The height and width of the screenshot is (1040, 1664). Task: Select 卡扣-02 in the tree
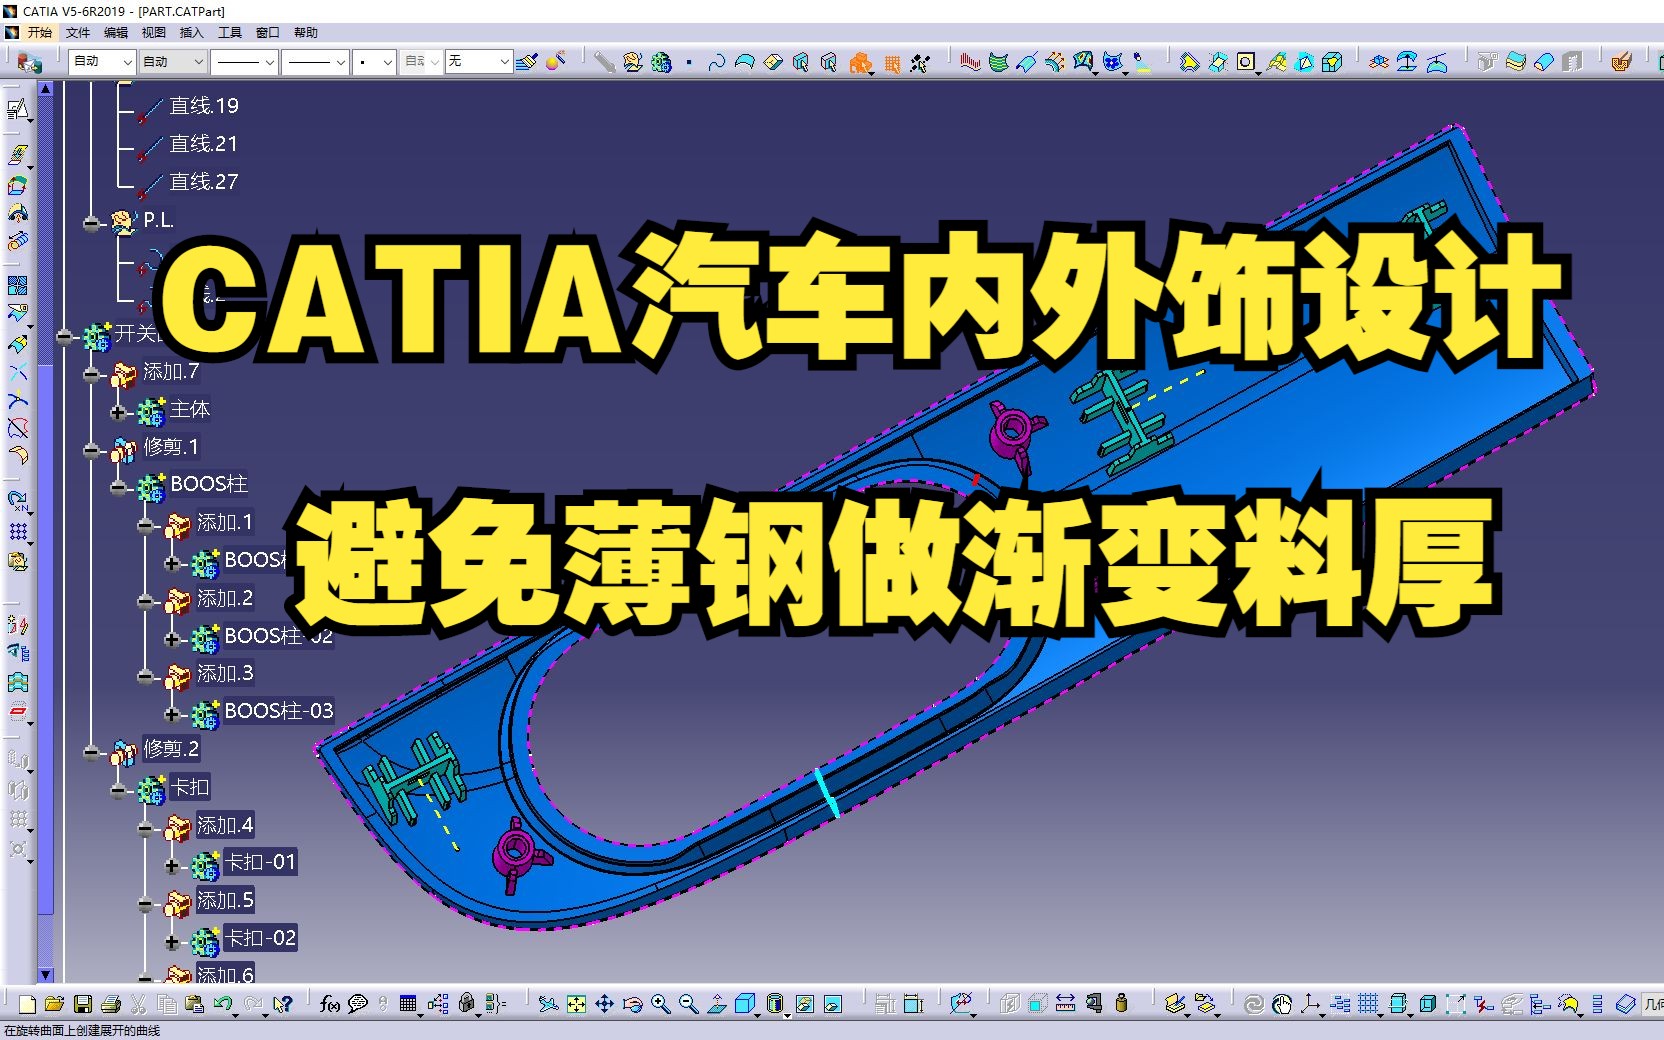(260, 938)
